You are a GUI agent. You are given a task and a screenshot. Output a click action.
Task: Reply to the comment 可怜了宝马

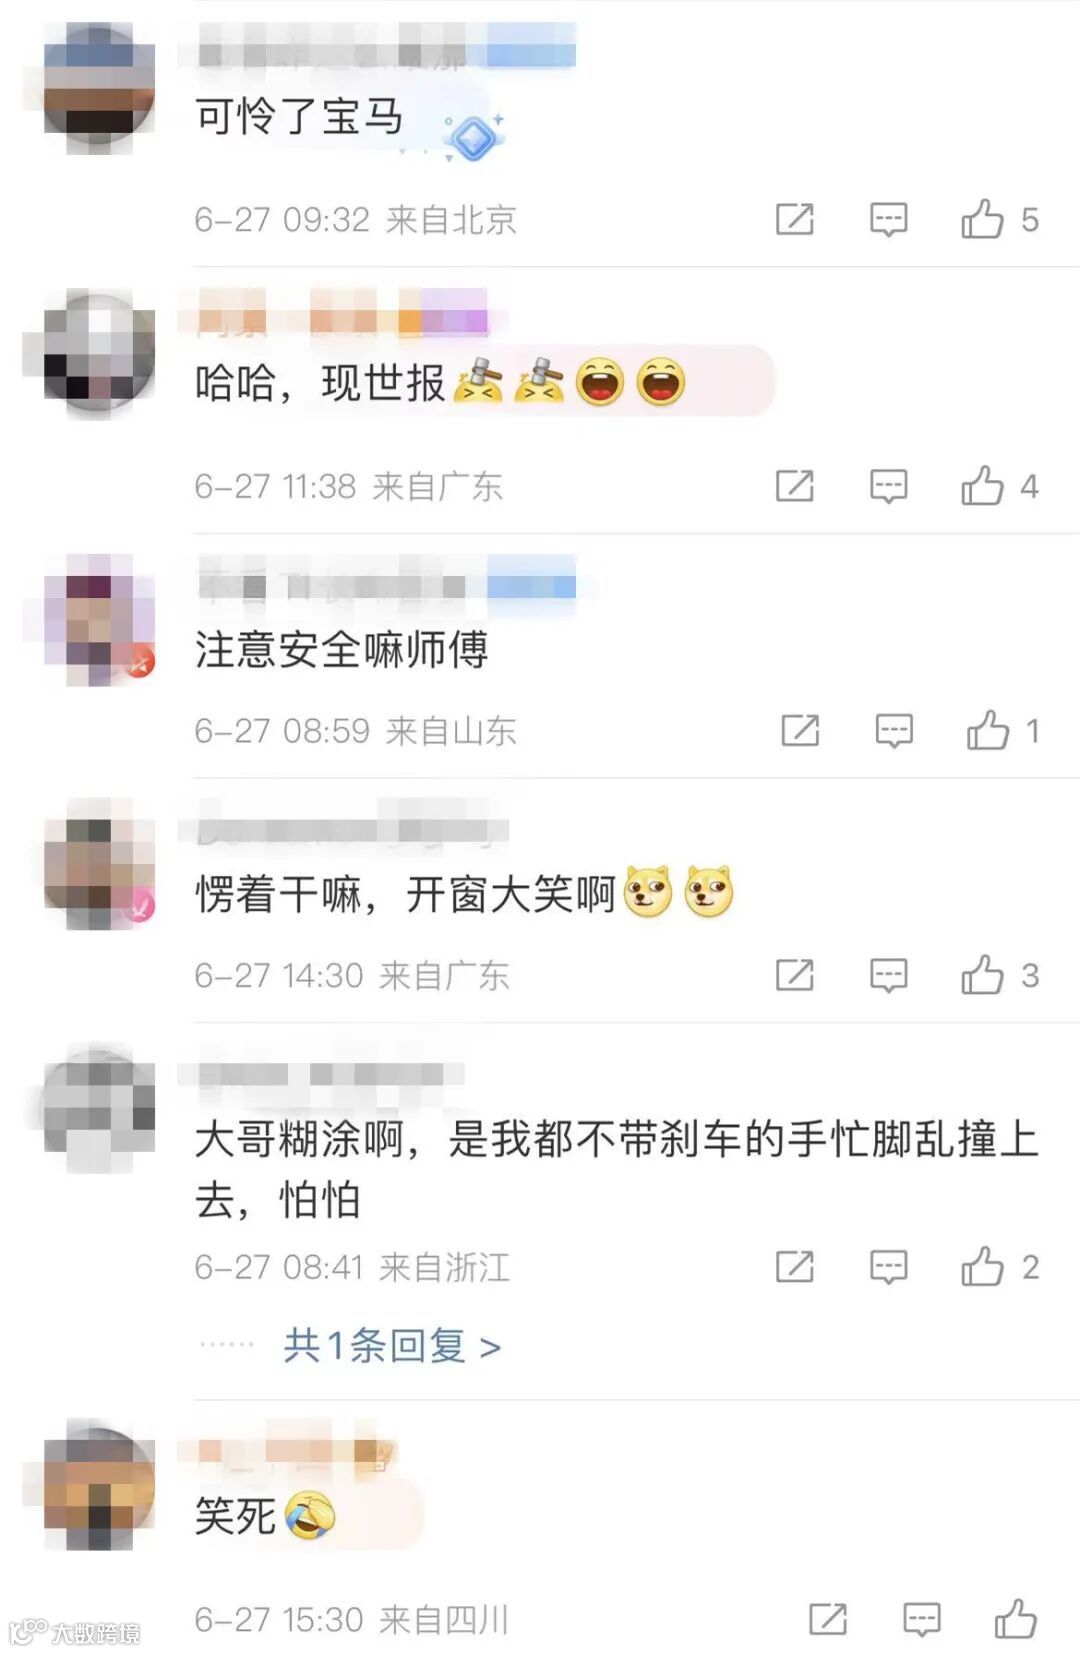(888, 219)
